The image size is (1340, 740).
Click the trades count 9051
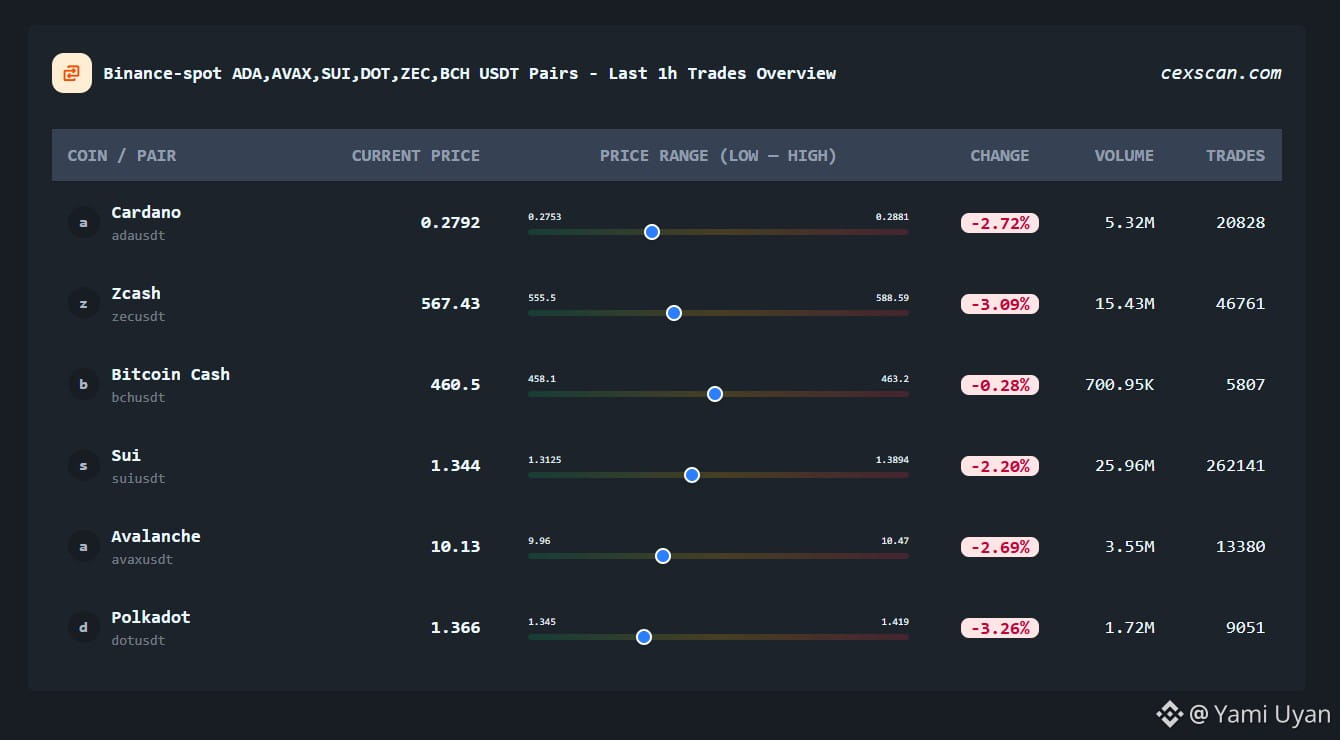1245,627
